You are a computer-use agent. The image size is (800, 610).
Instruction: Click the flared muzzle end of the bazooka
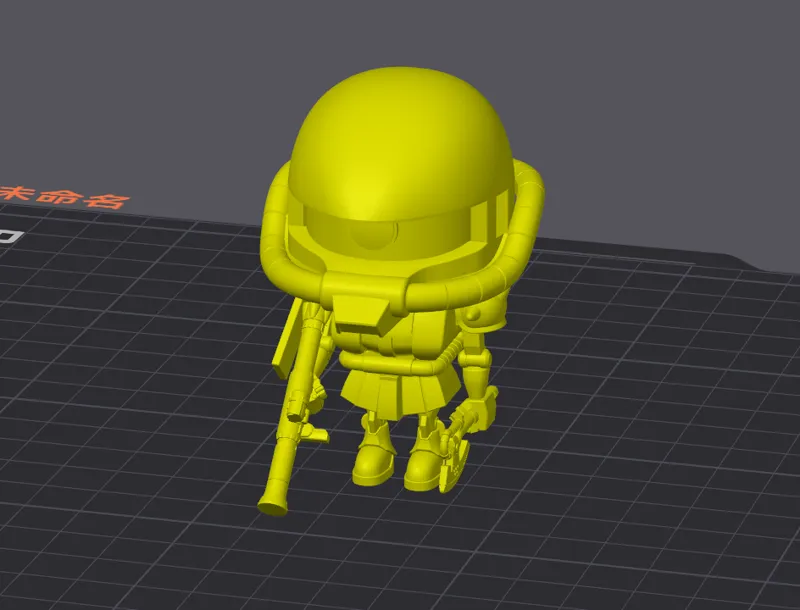(273, 505)
